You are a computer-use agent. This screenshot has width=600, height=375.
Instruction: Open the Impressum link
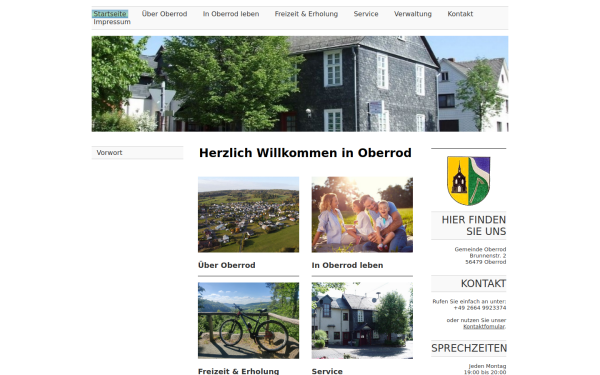(112, 22)
